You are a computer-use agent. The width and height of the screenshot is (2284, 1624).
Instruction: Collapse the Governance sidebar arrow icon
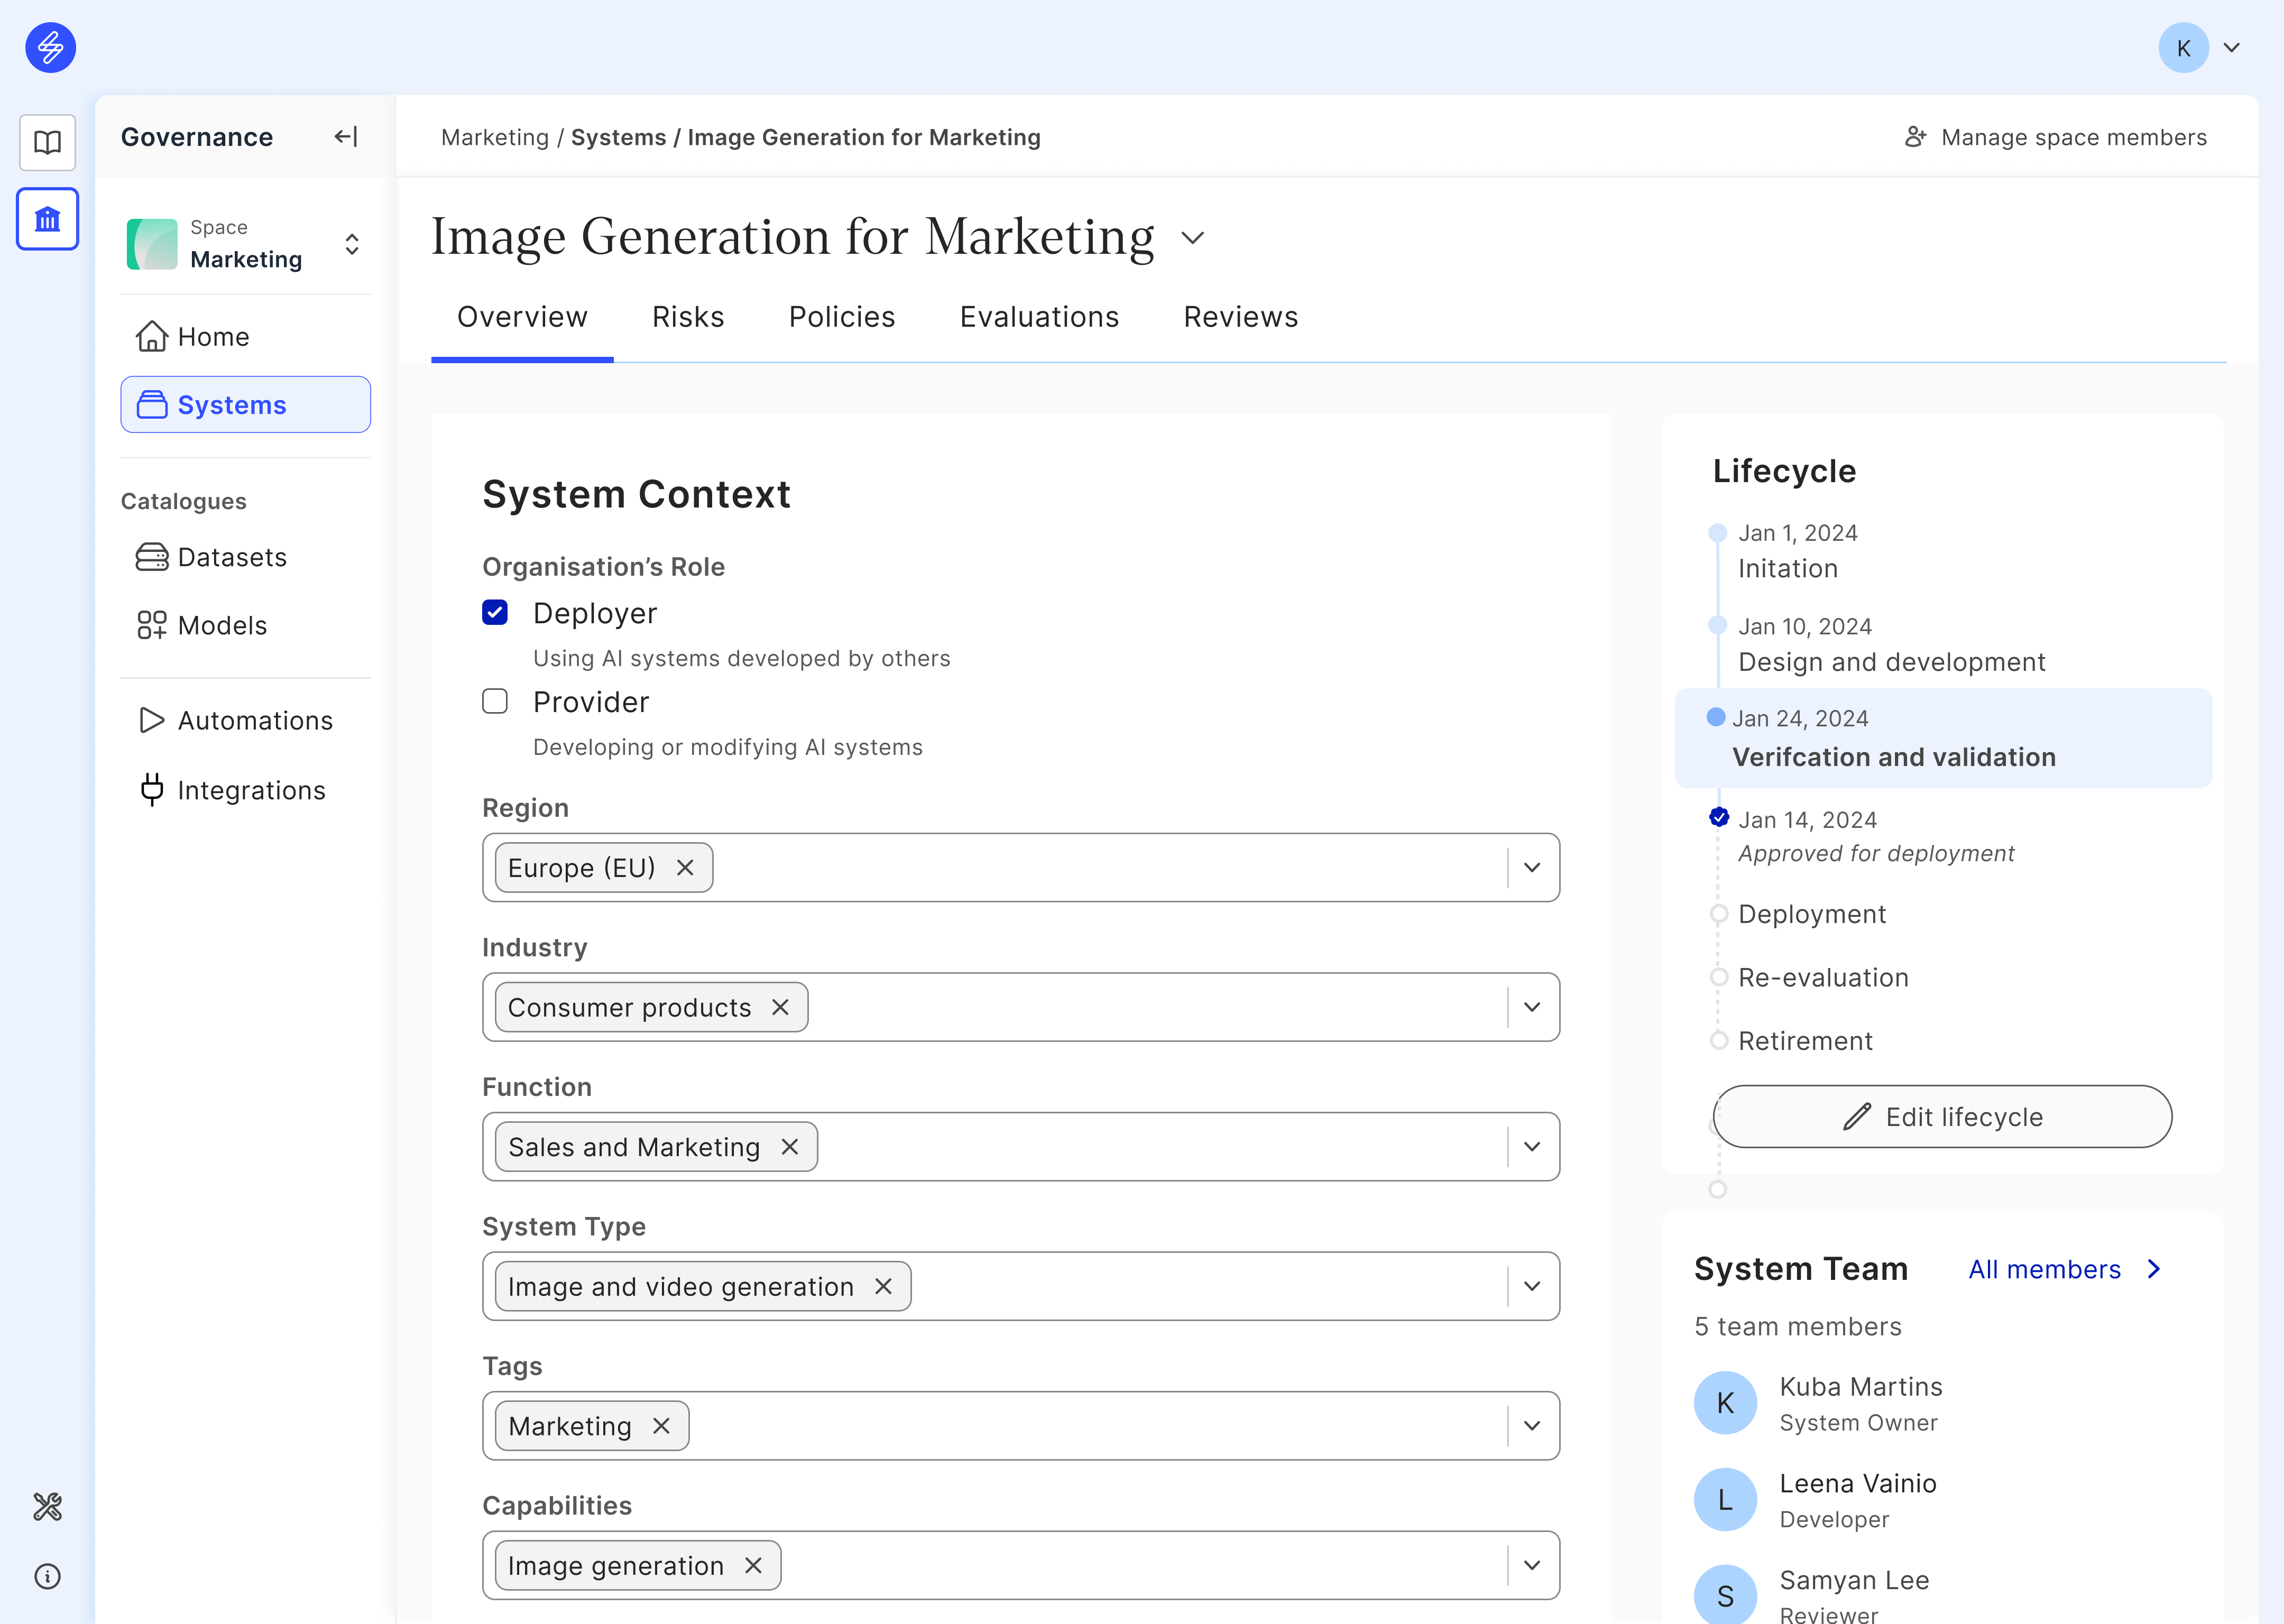346,137
